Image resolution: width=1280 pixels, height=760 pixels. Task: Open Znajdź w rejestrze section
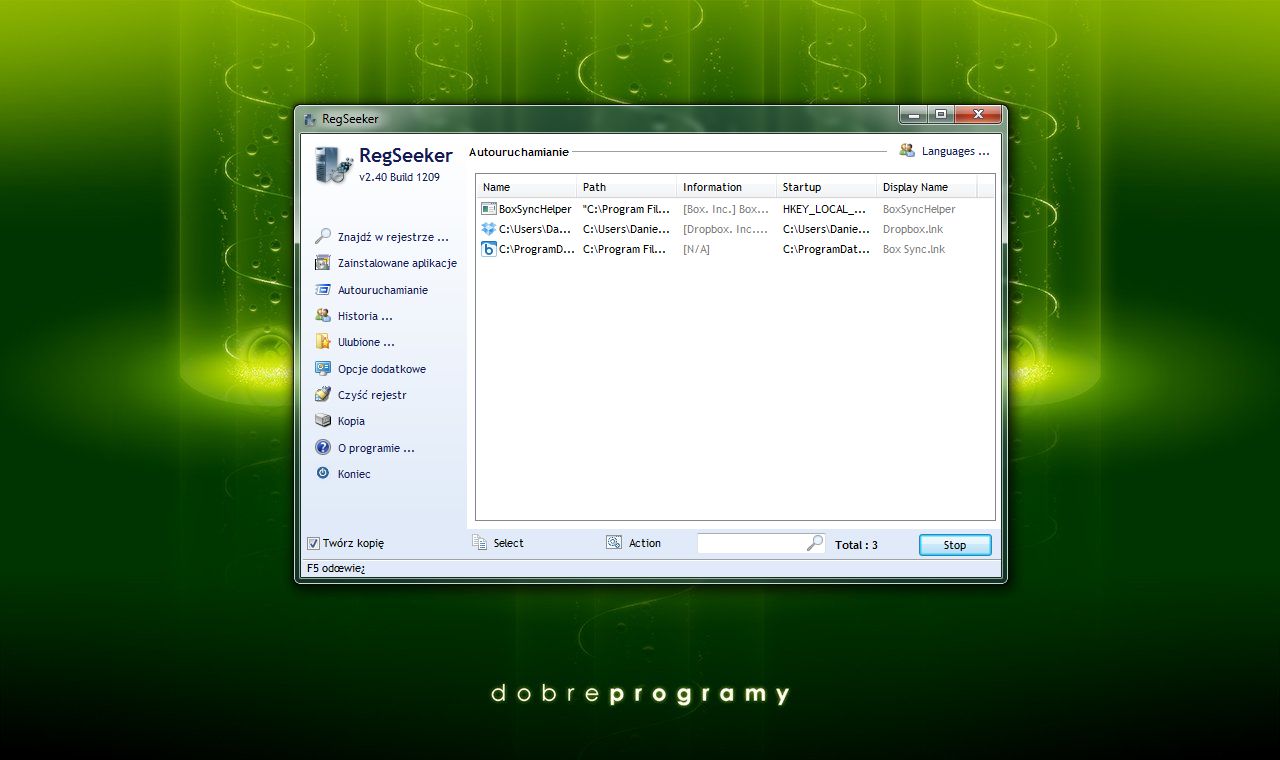(x=393, y=237)
